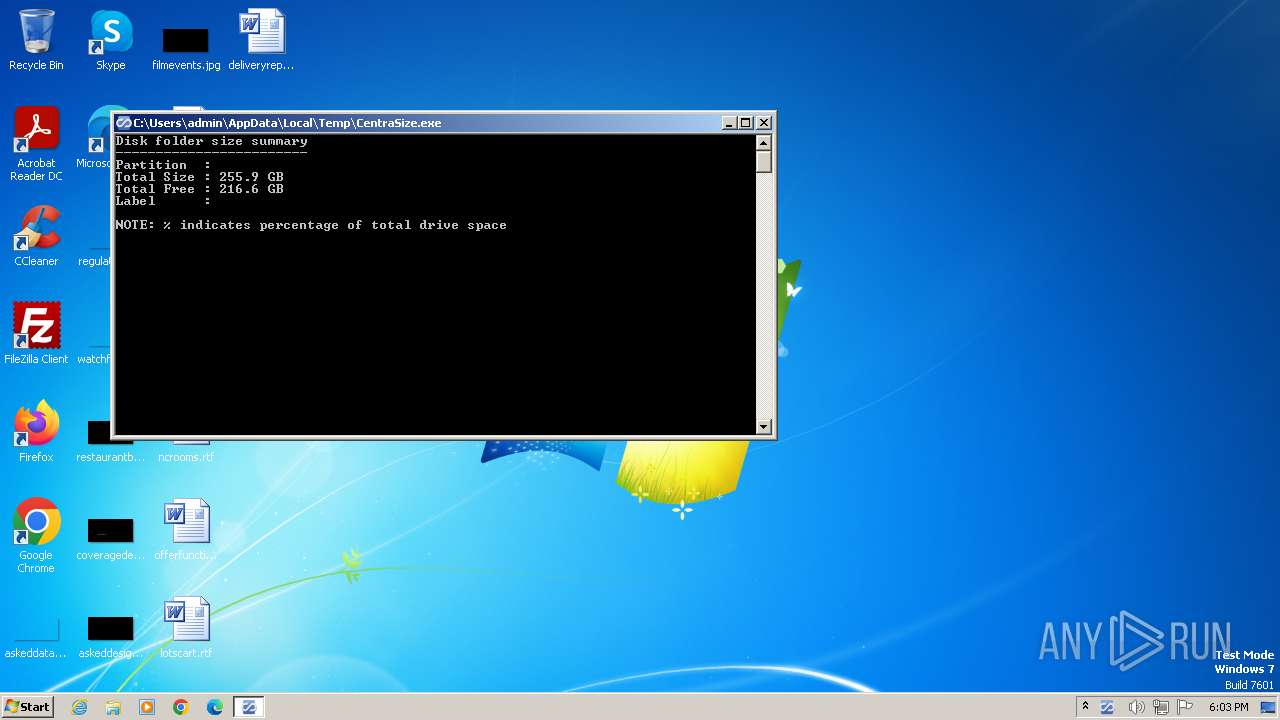Launch Skype from the desktop
The width and height of the screenshot is (1280, 720).
[110, 40]
